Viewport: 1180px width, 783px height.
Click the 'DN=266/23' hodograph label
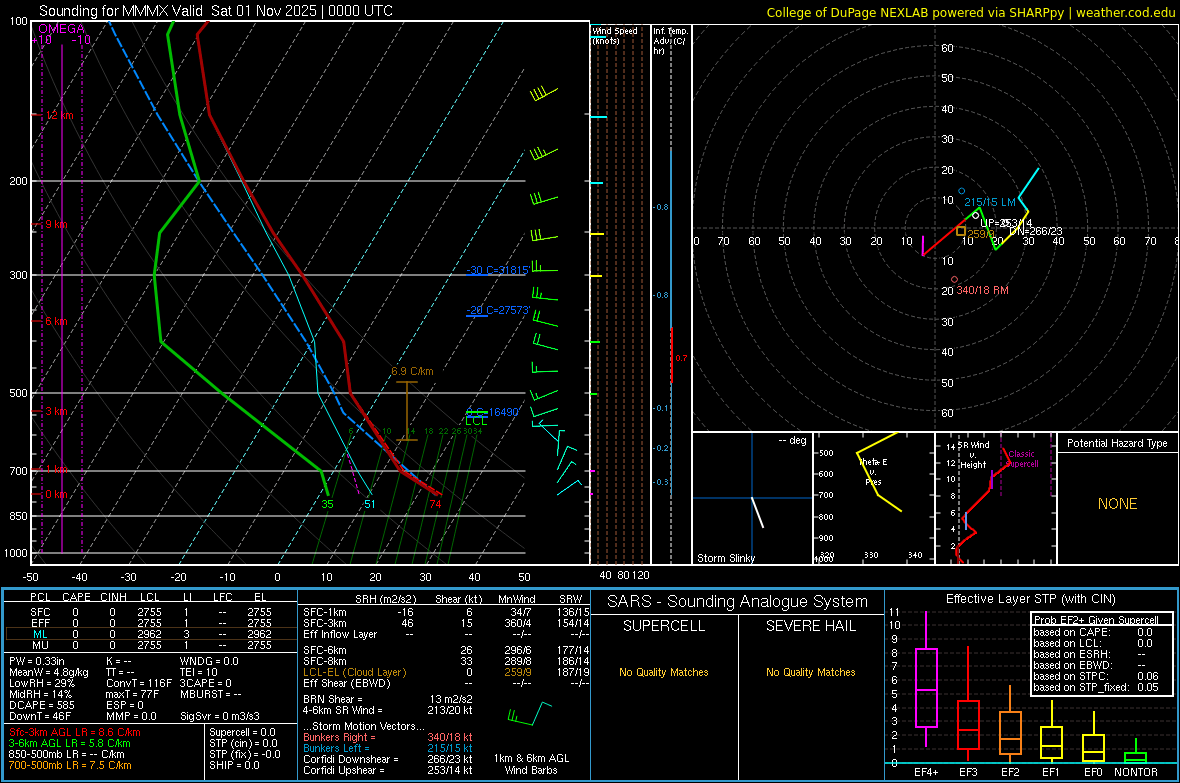pos(1036,231)
